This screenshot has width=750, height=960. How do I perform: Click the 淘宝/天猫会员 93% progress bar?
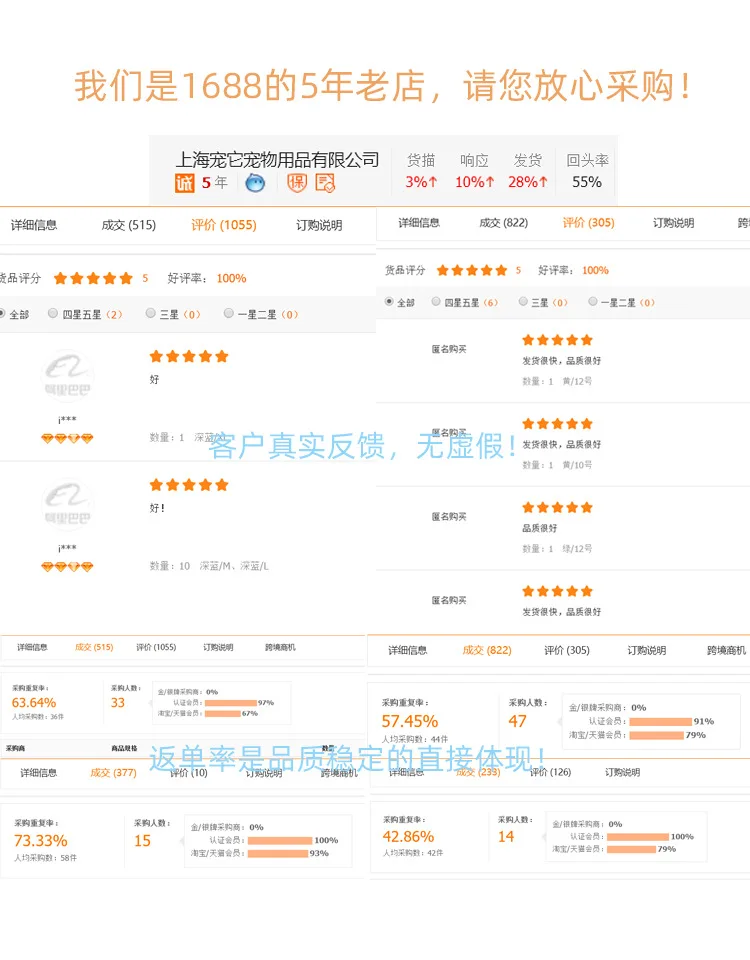coord(278,853)
